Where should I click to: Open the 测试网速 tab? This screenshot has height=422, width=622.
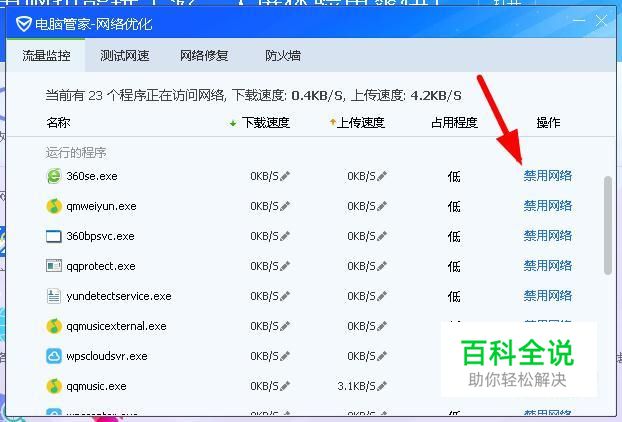pyautogui.click(x=125, y=56)
